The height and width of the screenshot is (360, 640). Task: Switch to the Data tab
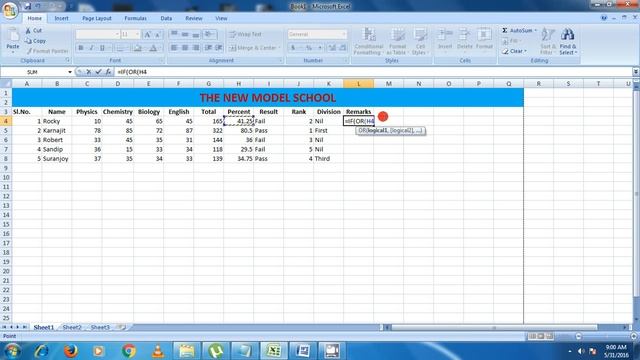click(x=166, y=18)
